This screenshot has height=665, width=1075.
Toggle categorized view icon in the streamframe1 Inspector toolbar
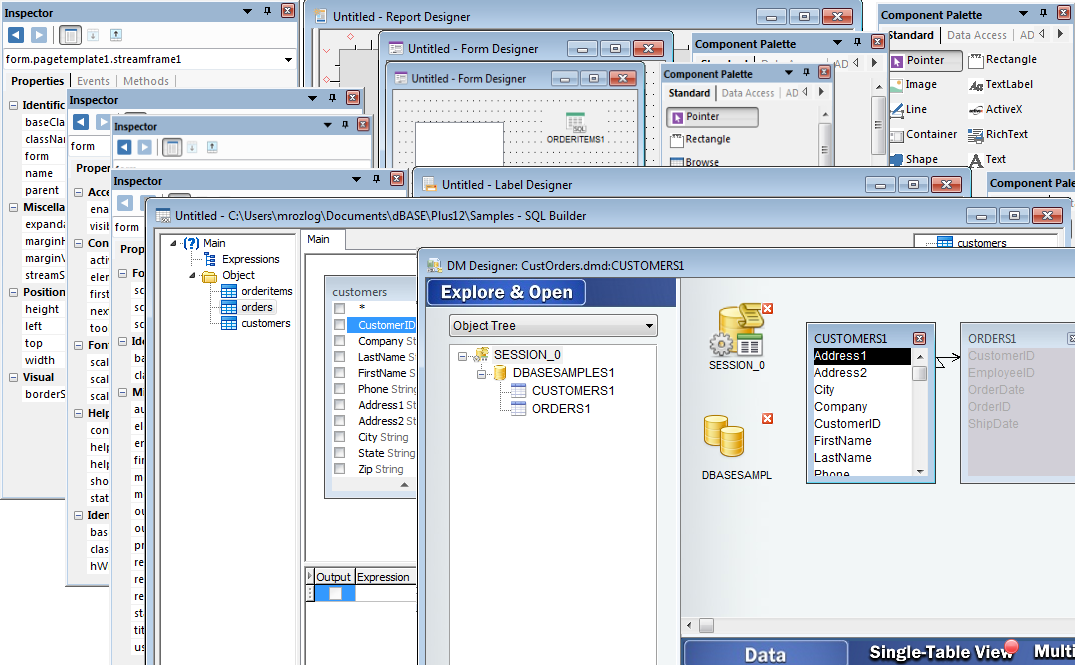[x=70, y=35]
